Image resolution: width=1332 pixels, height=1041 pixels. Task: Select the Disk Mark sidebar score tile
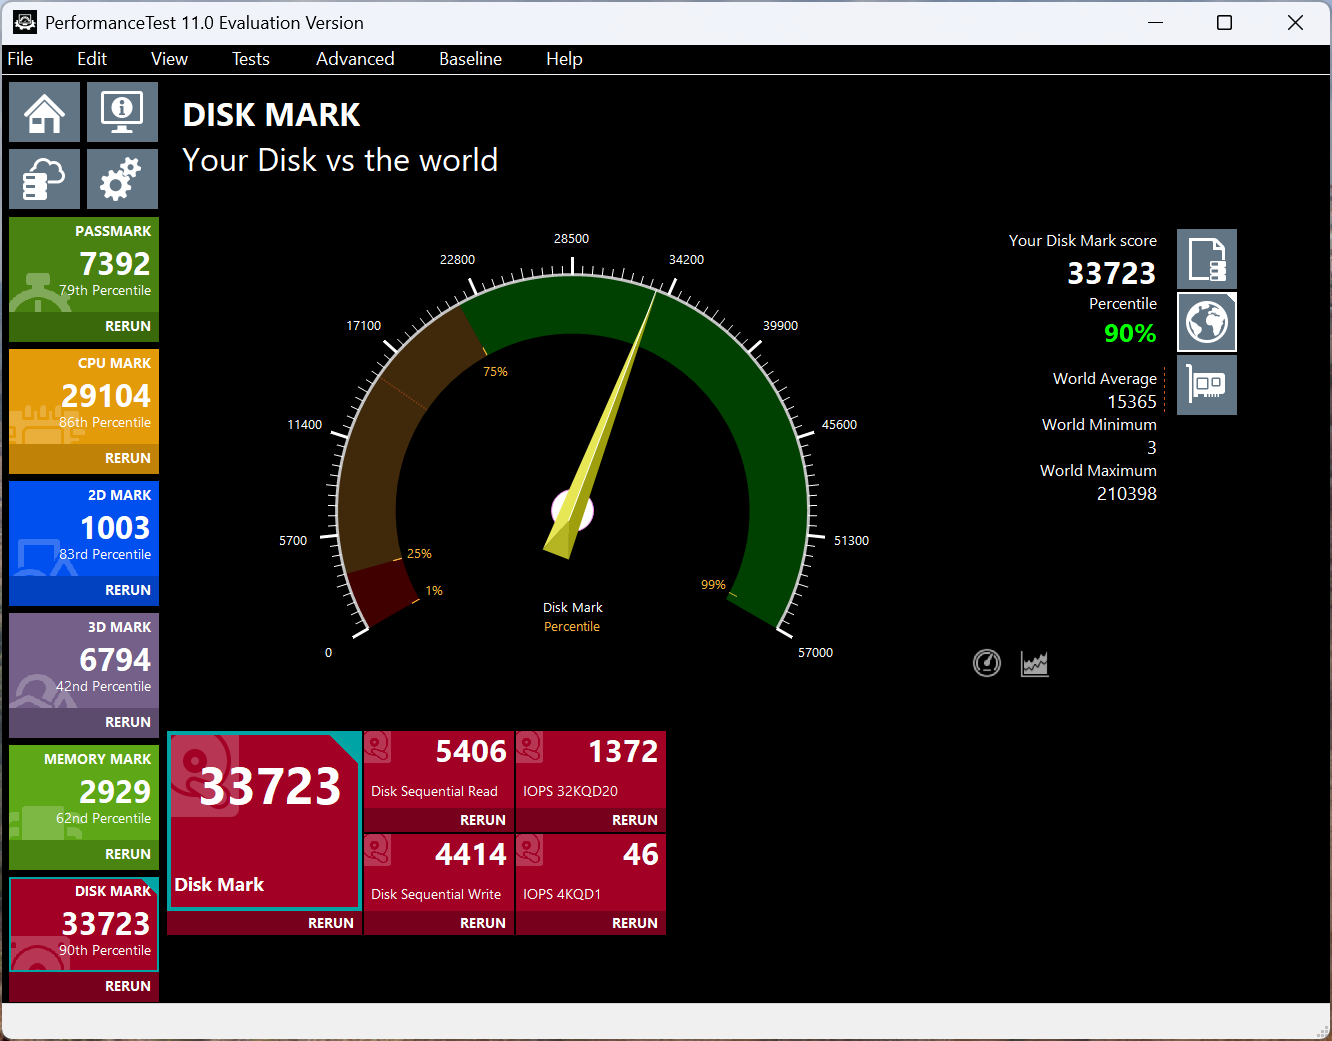[x=84, y=925]
